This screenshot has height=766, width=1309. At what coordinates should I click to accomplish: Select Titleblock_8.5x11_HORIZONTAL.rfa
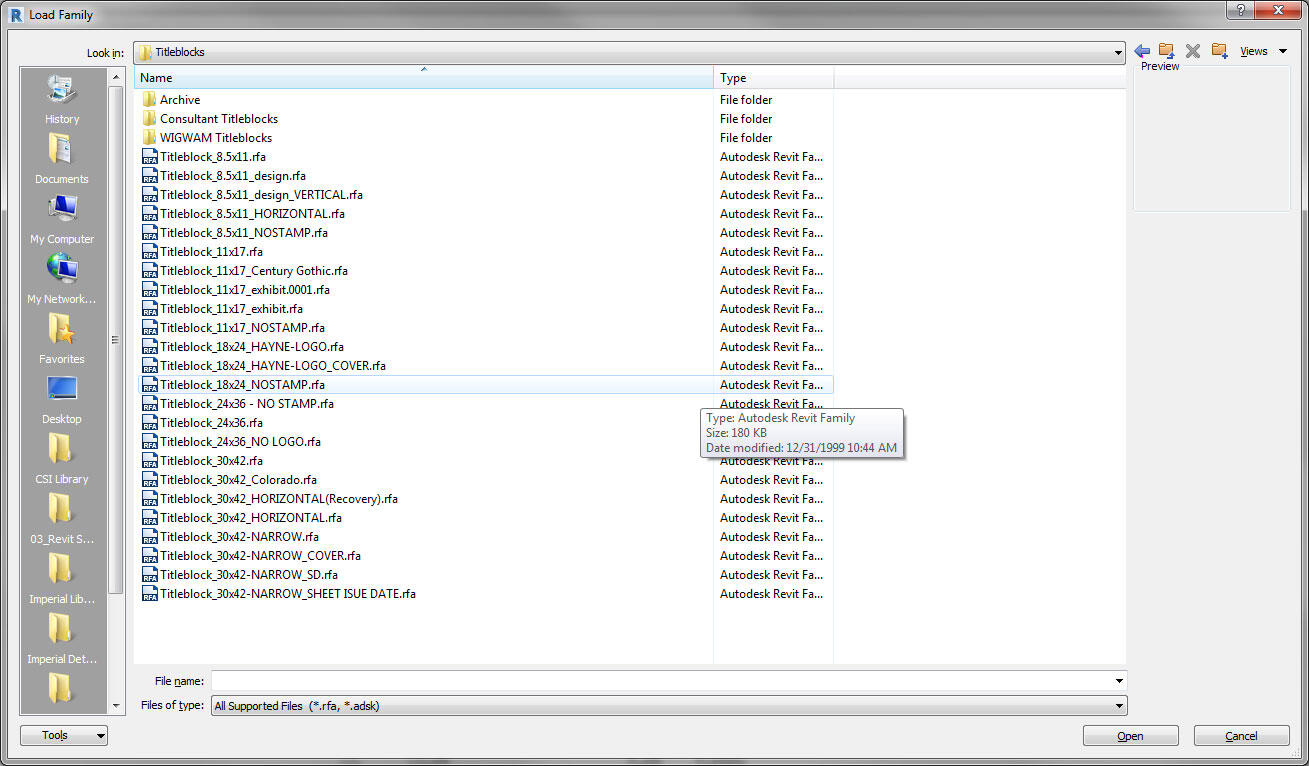tap(252, 214)
